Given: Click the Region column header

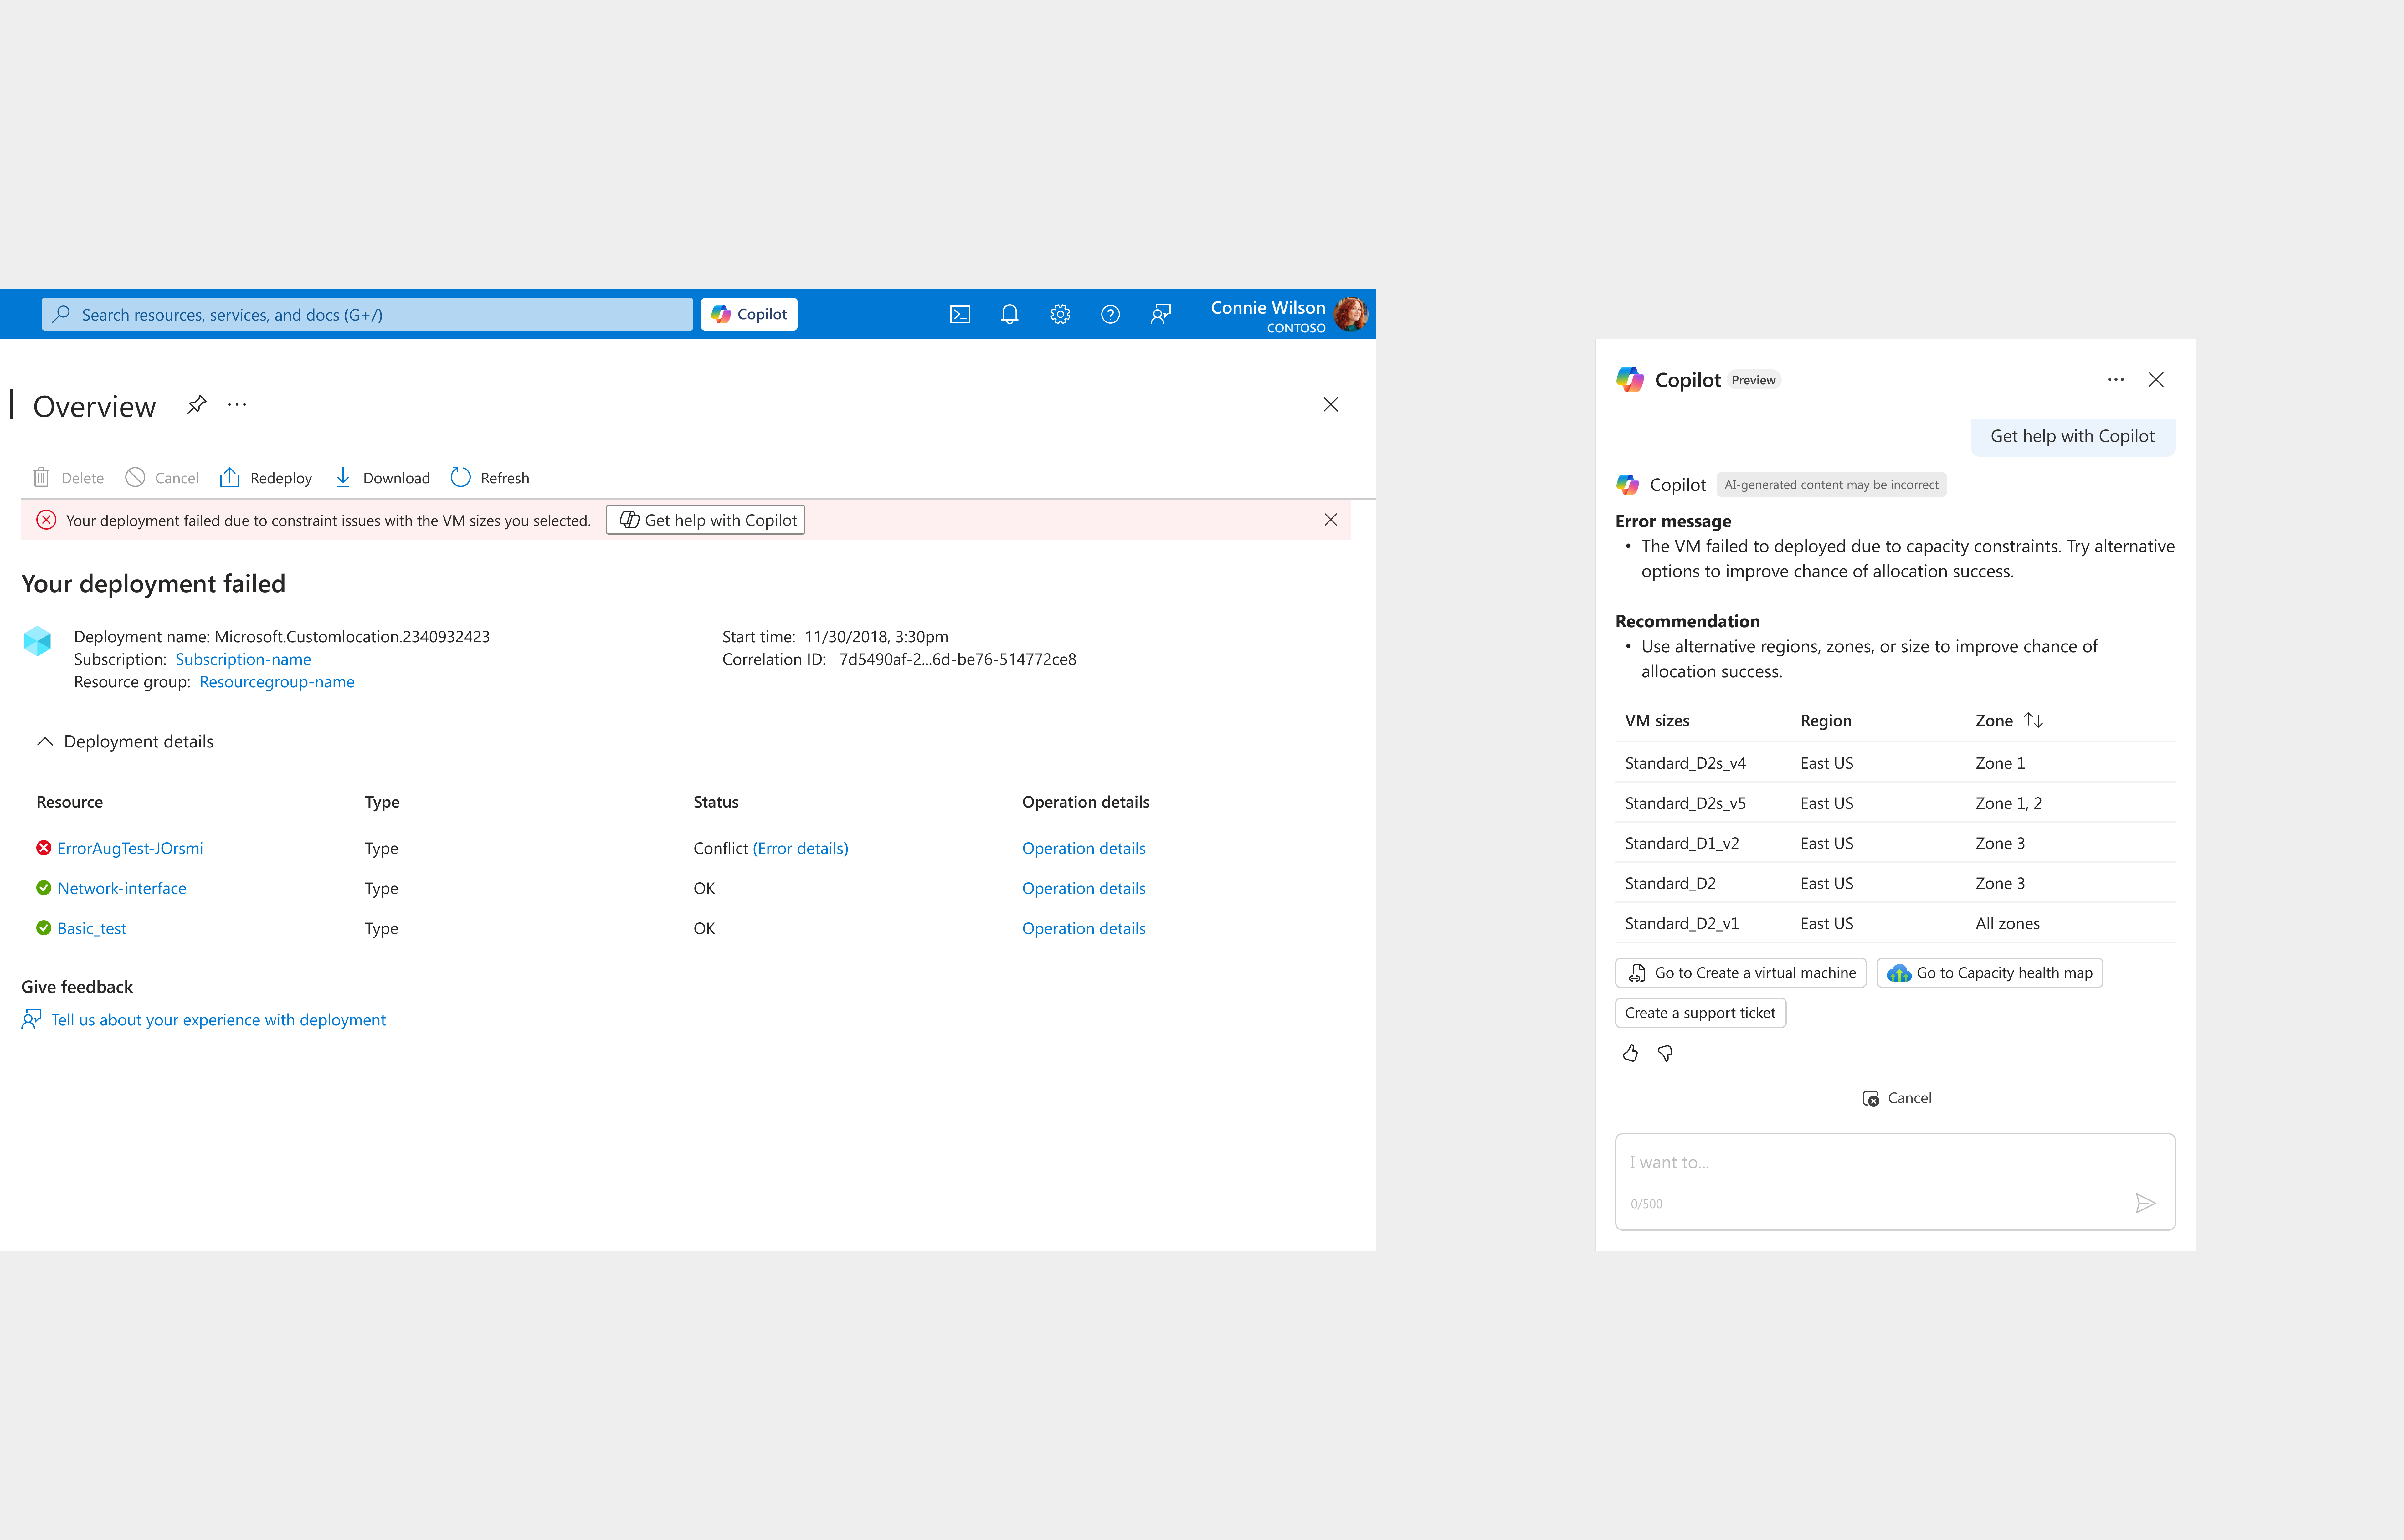Looking at the screenshot, I should pos(1826,721).
